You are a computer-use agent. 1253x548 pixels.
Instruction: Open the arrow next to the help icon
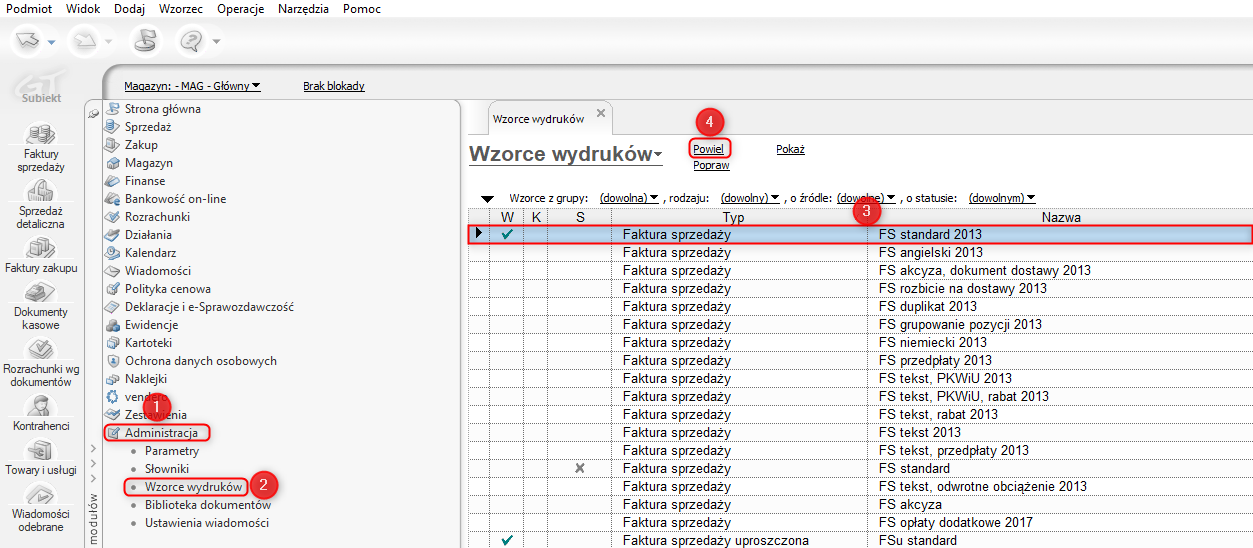(x=216, y=41)
